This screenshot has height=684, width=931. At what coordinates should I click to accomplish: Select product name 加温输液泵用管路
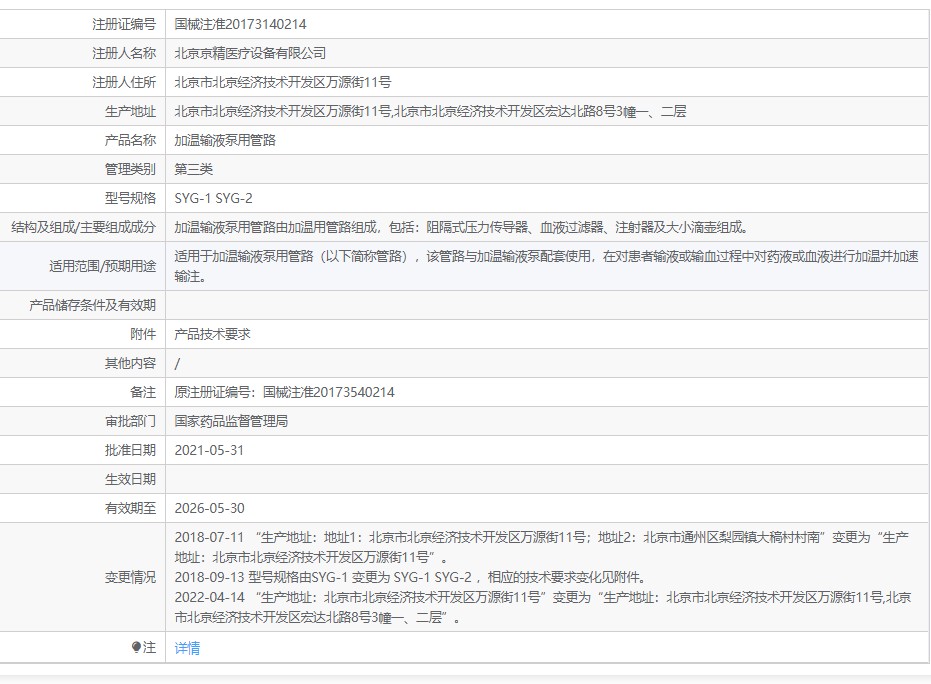225,141
